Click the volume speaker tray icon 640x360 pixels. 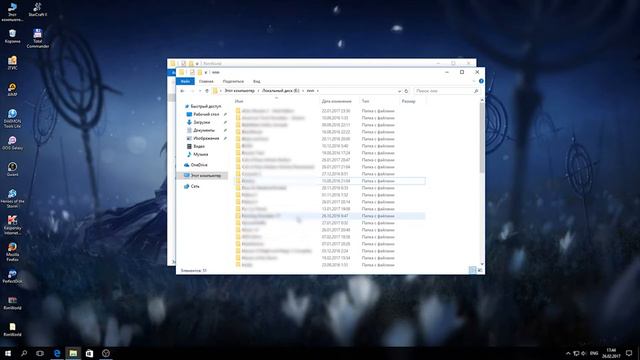point(584,353)
